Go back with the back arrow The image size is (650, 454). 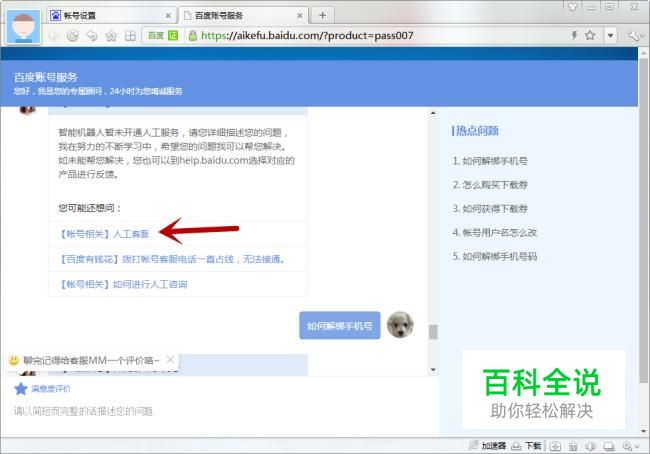pos(54,36)
